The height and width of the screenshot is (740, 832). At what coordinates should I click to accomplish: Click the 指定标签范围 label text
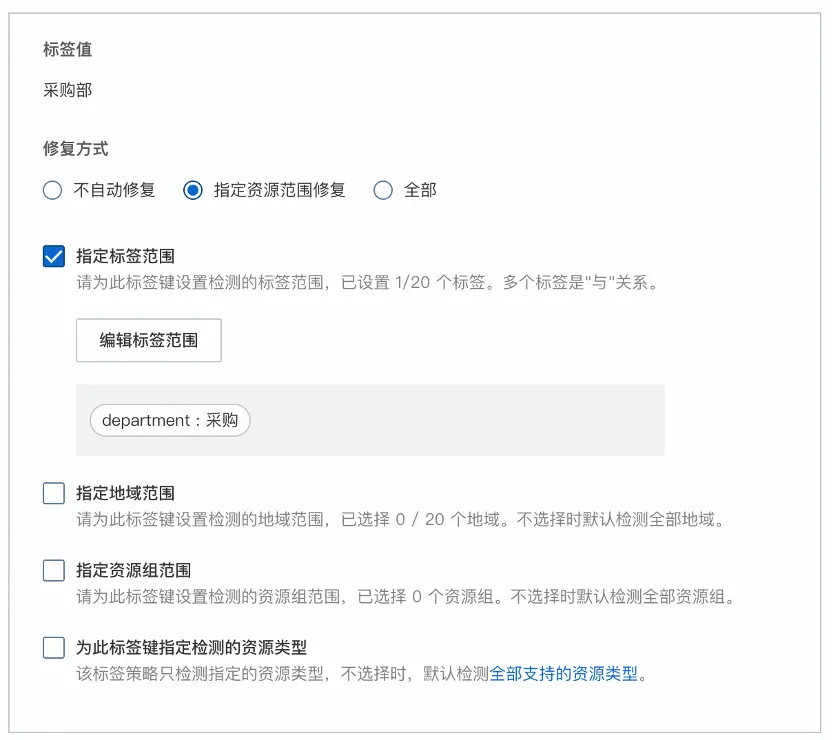coord(126,257)
